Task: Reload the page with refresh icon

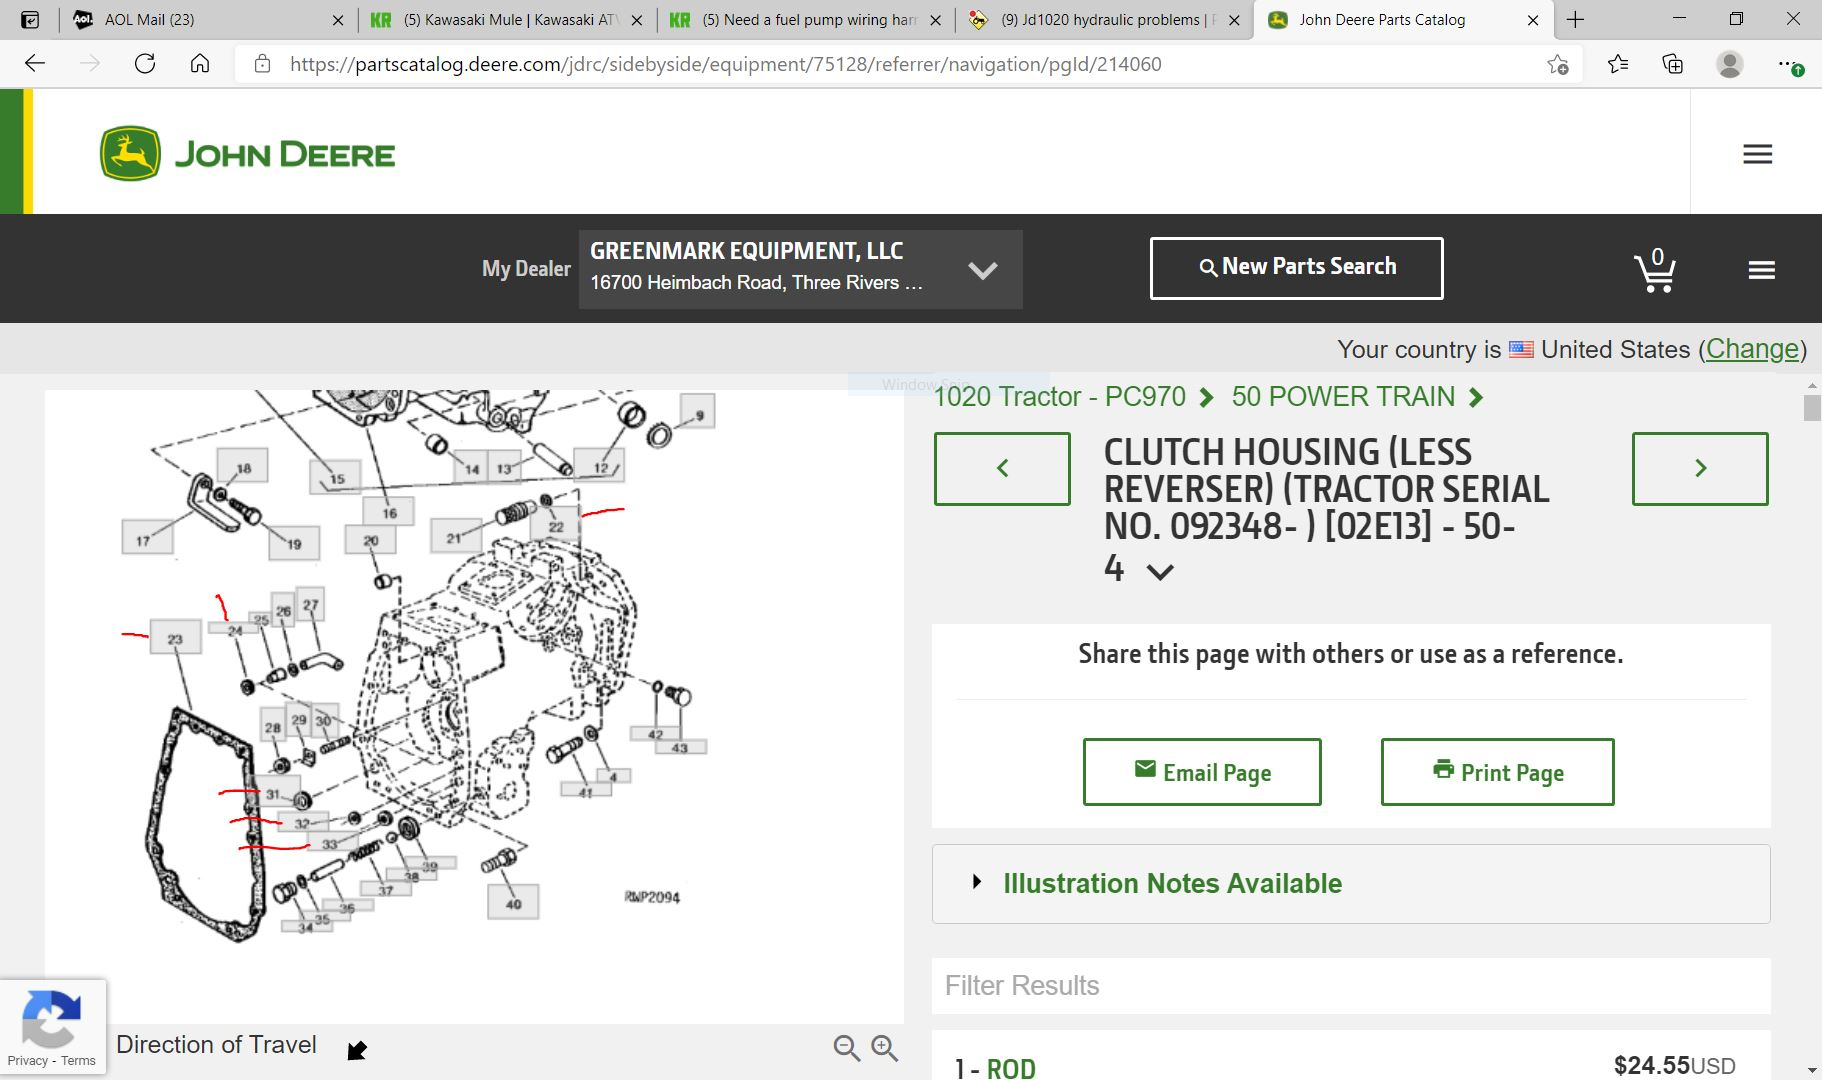Action: coord(145,64)
